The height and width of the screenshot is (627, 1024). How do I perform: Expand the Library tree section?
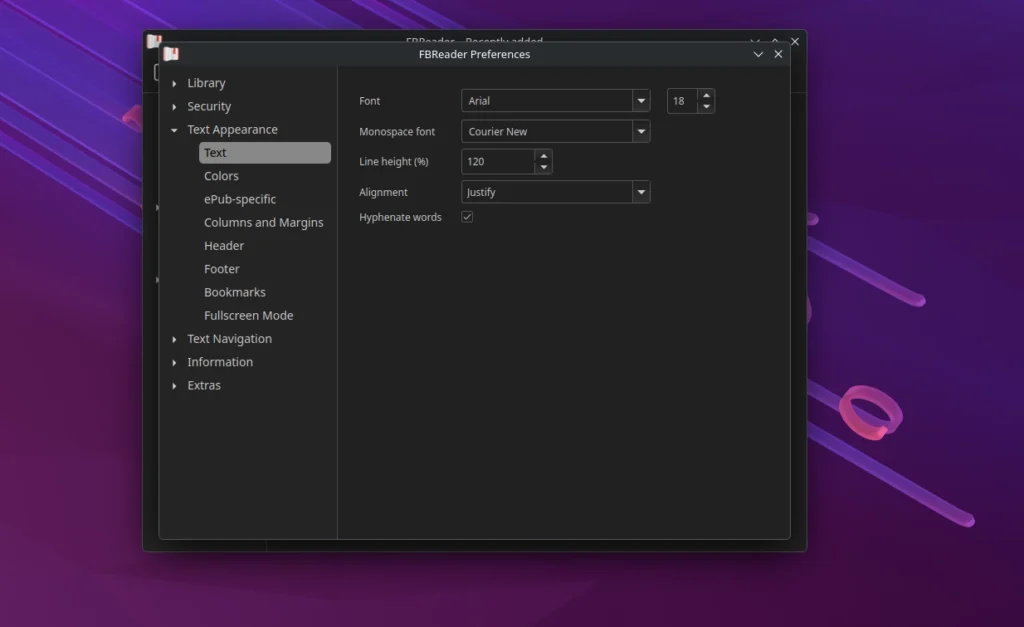(175, 84)
